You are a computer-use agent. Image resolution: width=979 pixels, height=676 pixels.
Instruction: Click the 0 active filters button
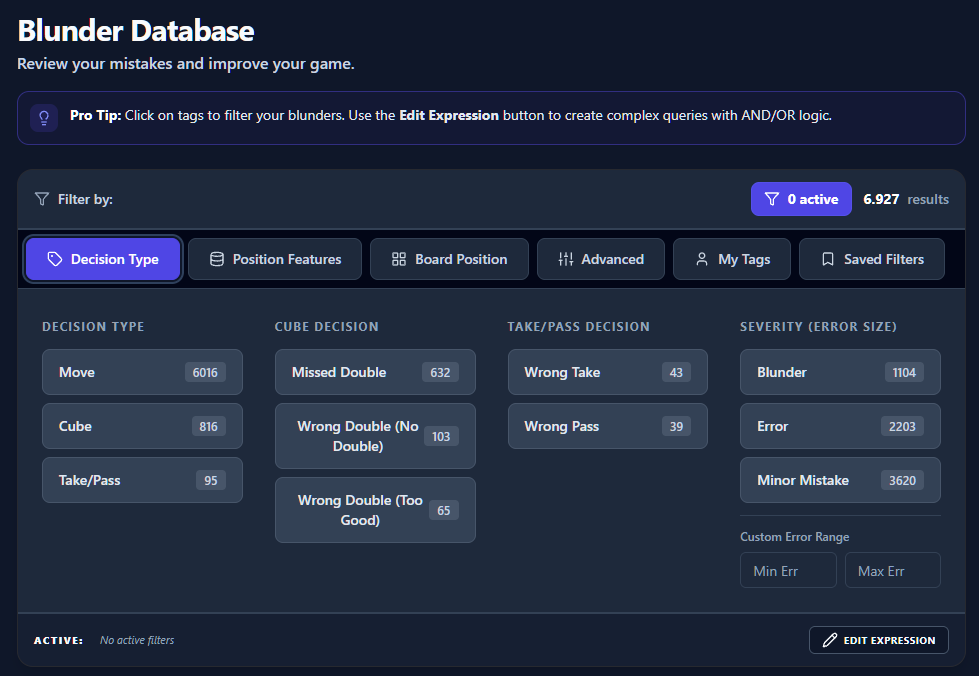pyautogui.click(x=801, y=199)
